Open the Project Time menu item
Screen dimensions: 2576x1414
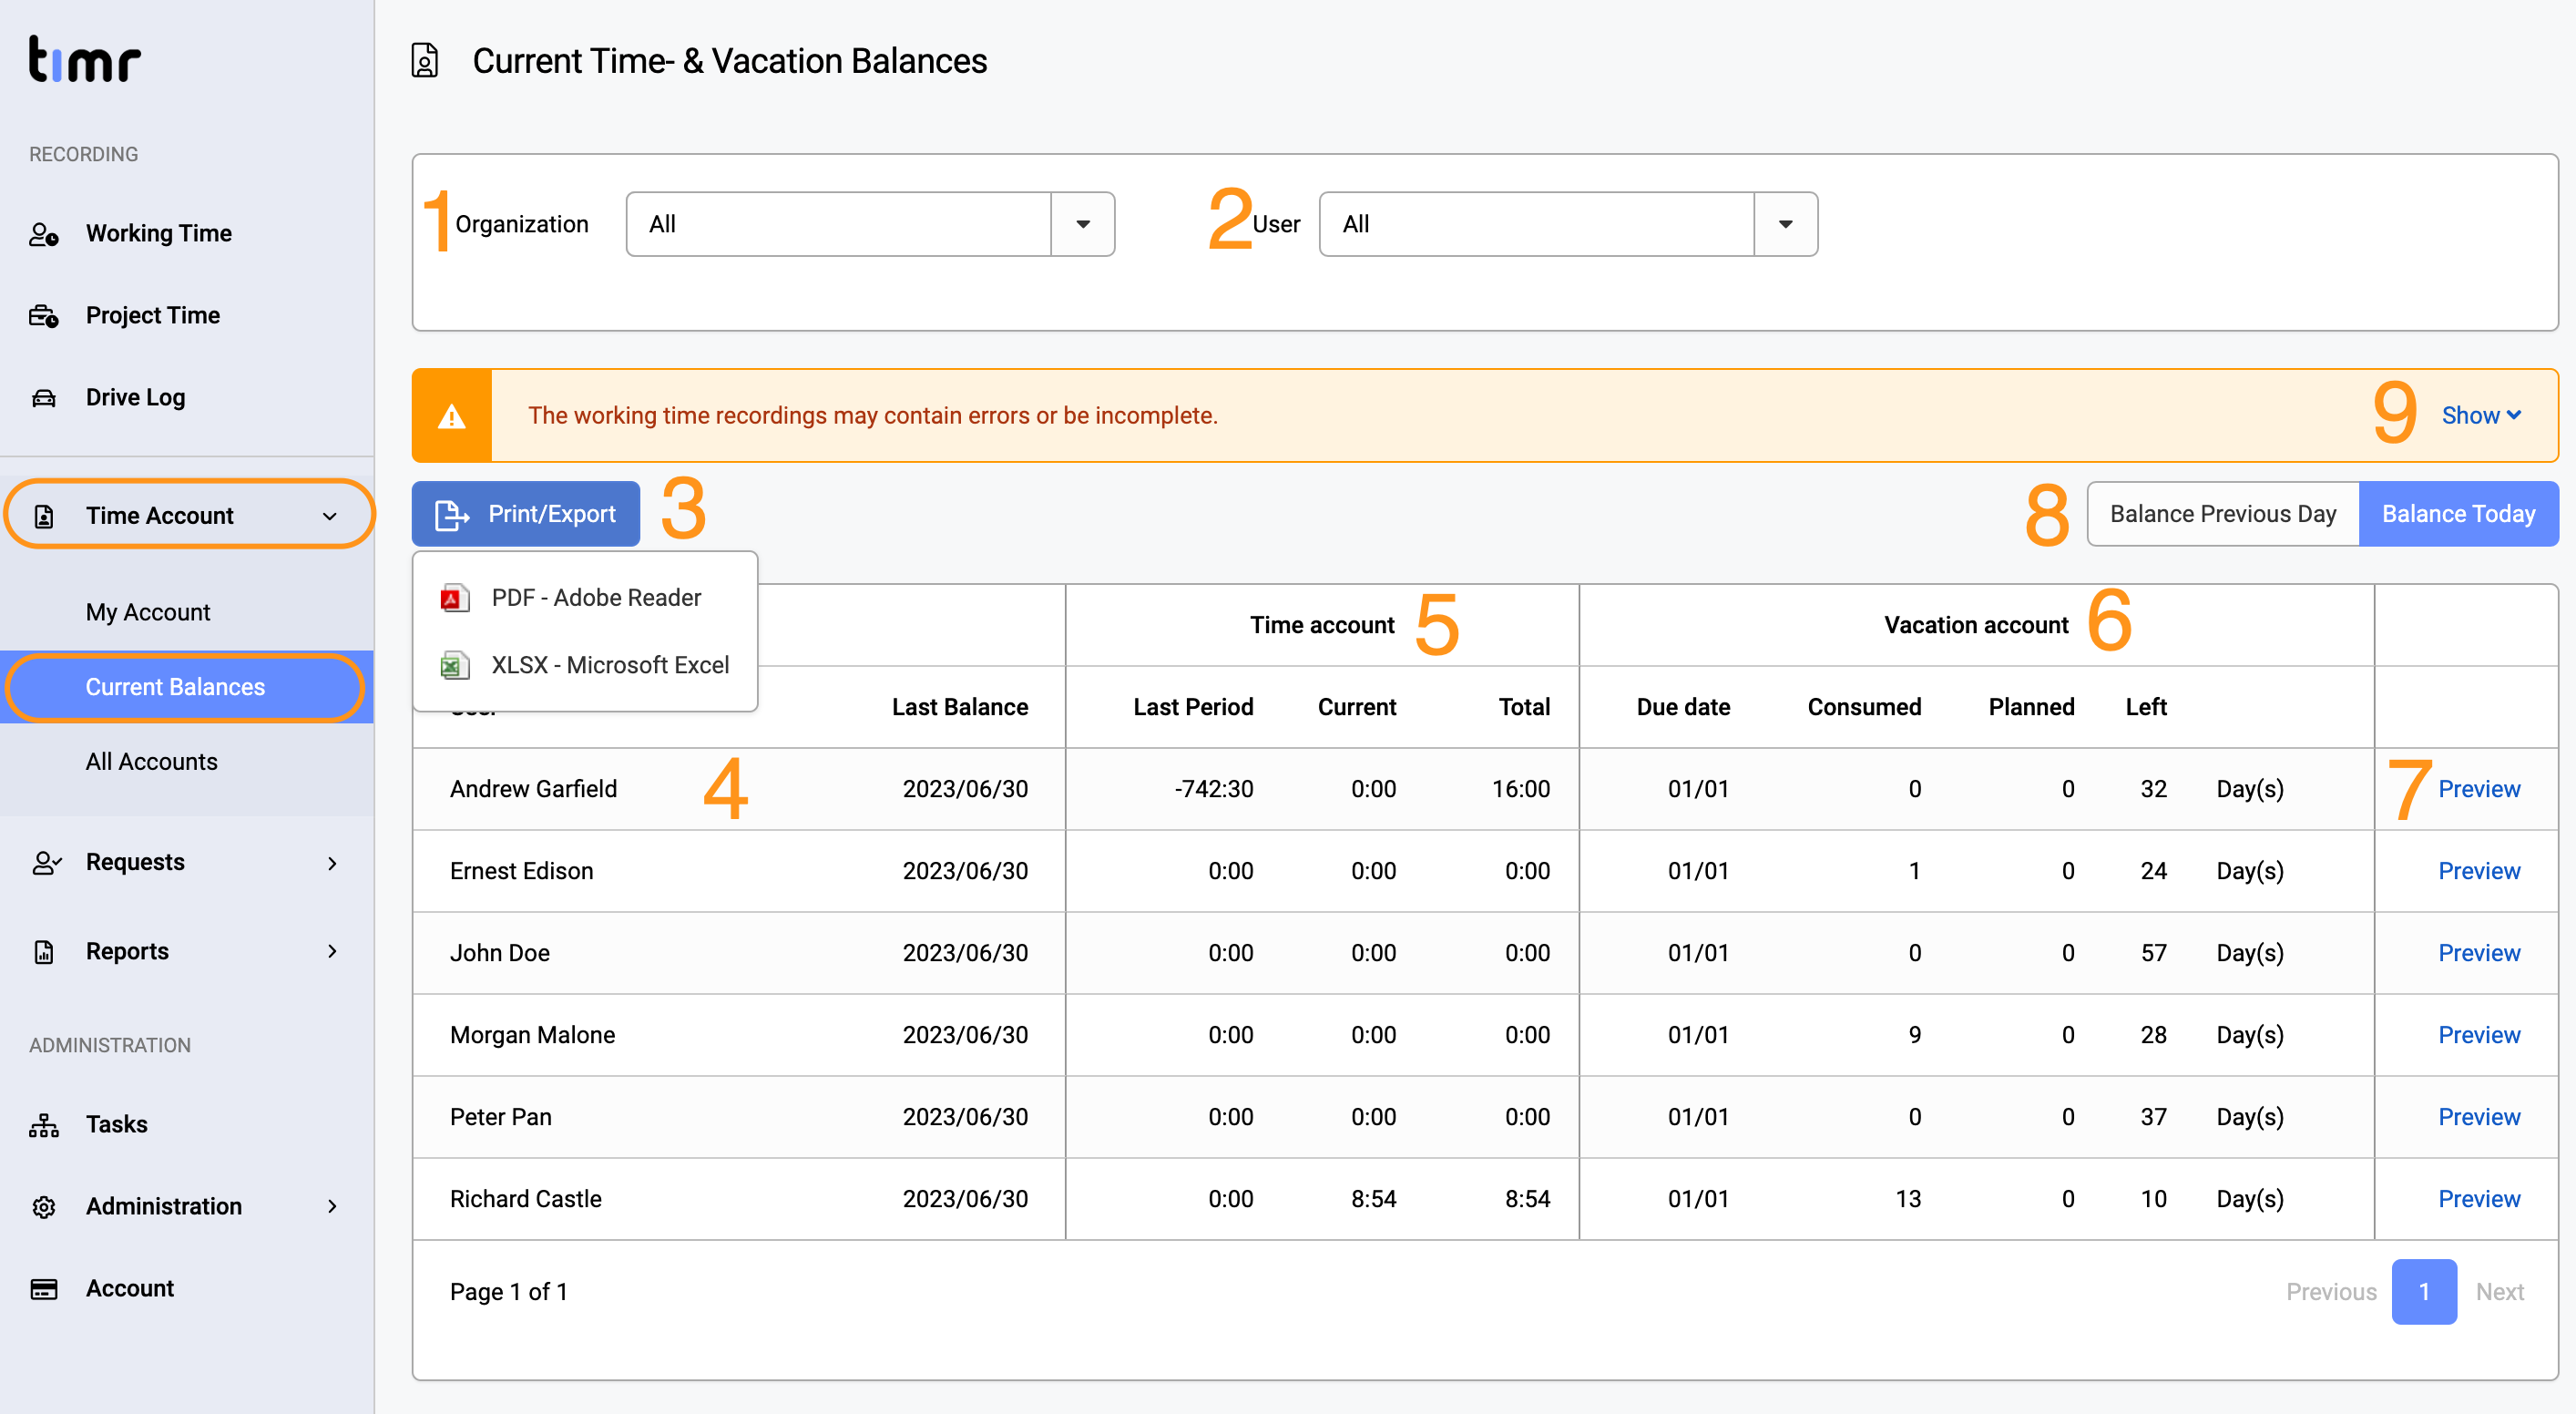[187, 316]
